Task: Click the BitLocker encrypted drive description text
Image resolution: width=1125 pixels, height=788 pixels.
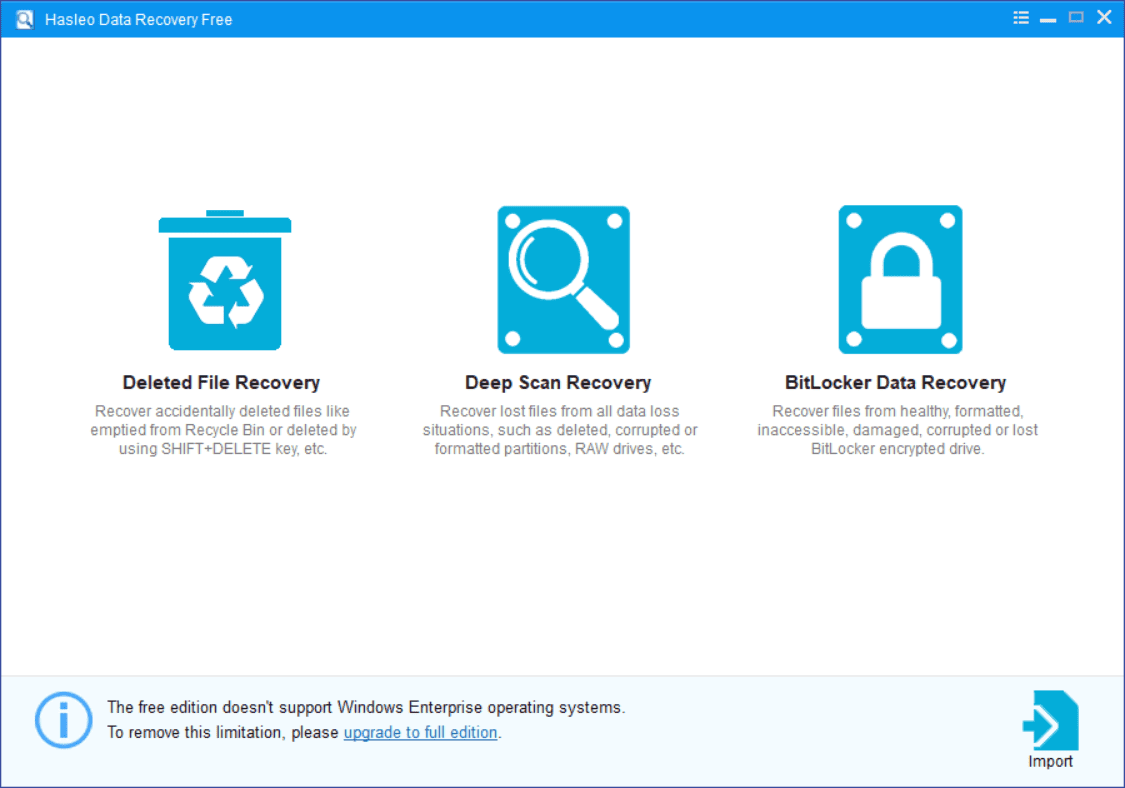Action: click(897, 430)
